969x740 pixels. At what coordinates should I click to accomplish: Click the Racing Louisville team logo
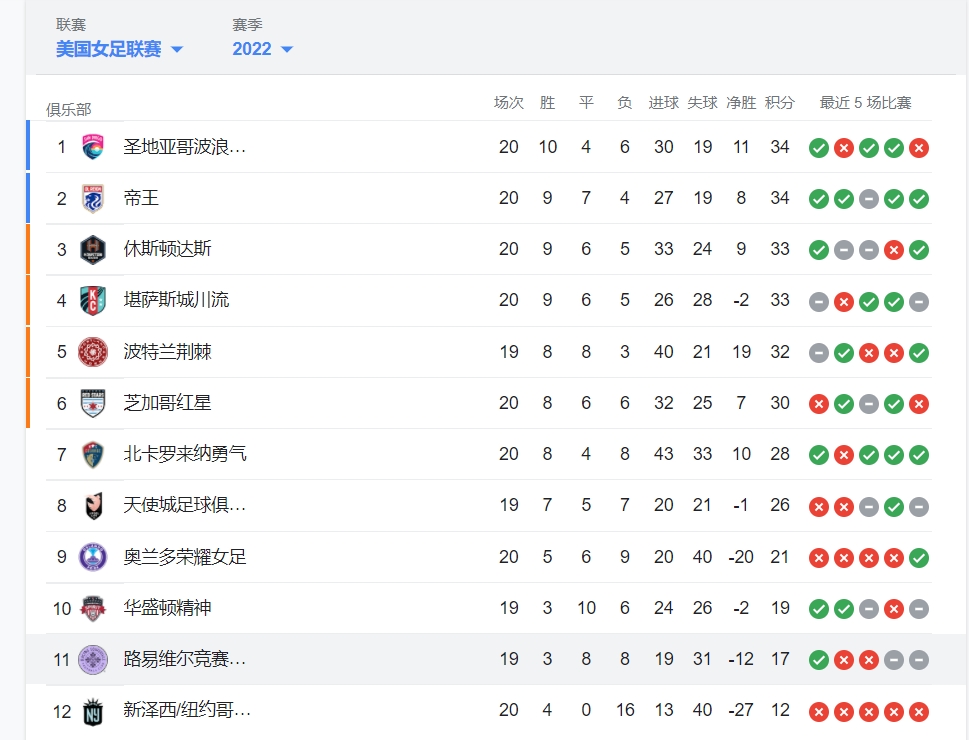pyautogui.click(x=93, y=660)
